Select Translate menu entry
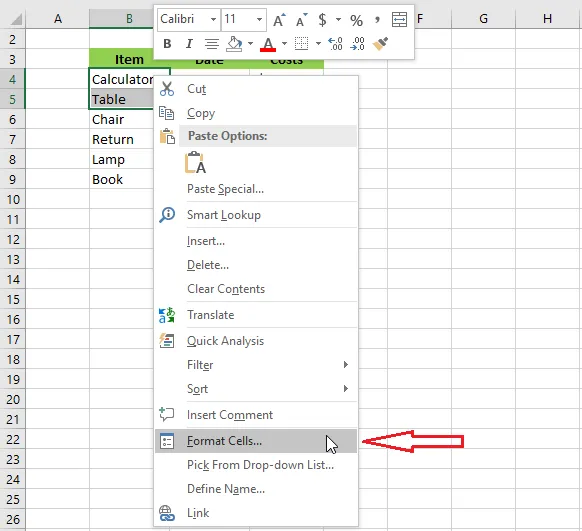The width and height of the screenshot is (582, 531). point(256,315)
